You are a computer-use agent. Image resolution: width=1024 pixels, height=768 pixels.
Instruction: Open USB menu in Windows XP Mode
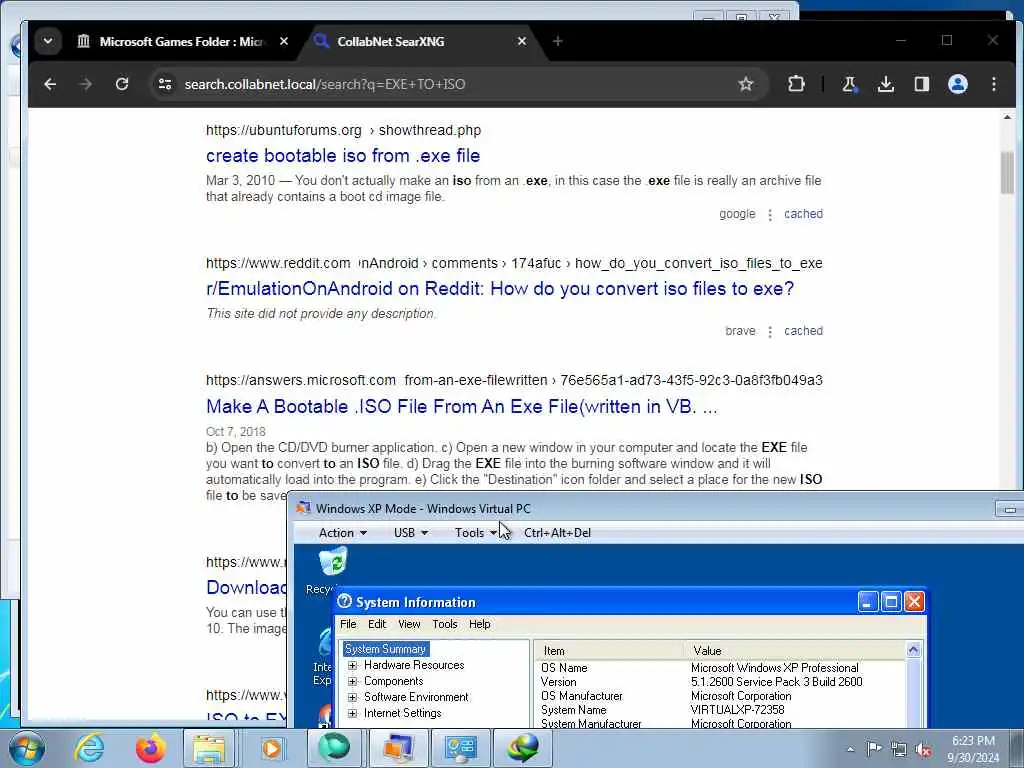410,532
